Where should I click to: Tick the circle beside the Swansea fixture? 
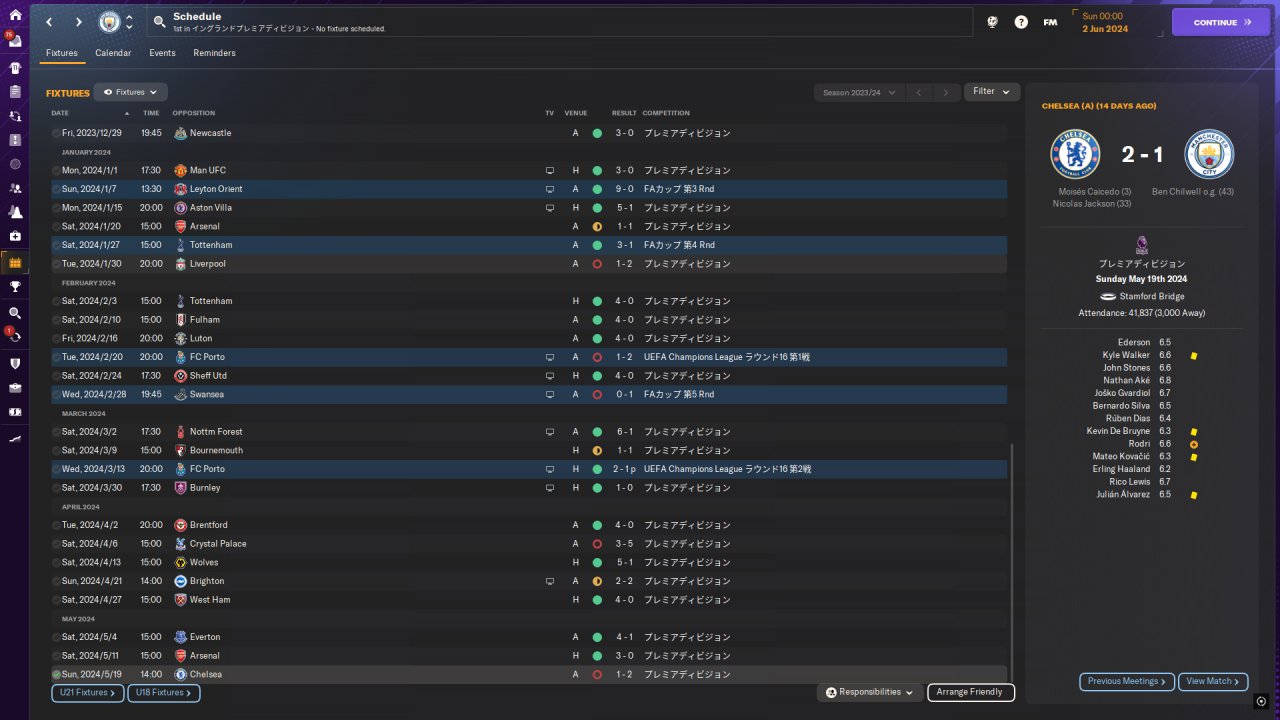coord(56,395)
